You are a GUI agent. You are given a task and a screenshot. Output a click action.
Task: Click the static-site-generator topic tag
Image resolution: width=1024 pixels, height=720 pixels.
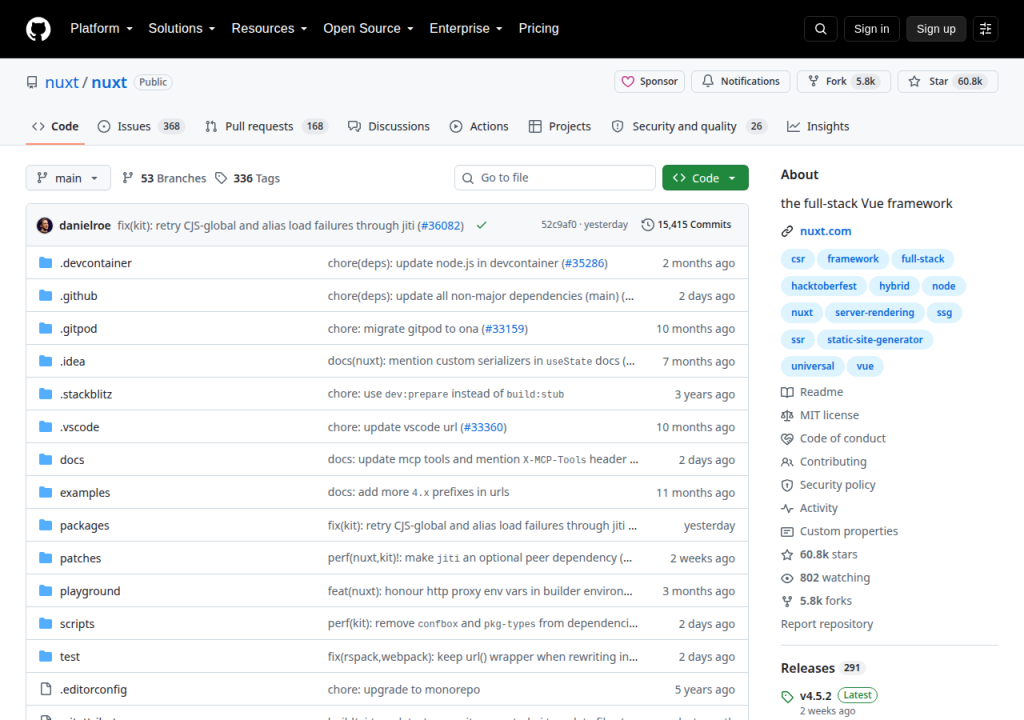[x=874, y=340]
